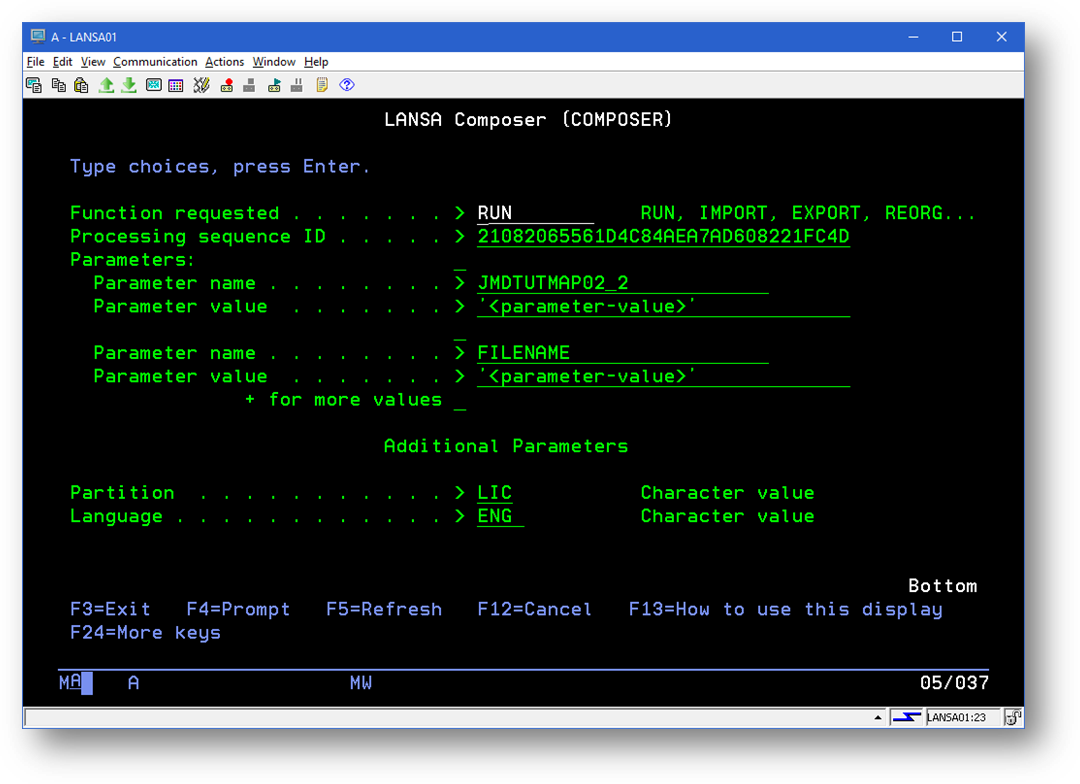Image resolution: width=1080 pixels, height=784 pixels.
Task: Open the Actions menu
Action: pyautogui.click(x=225, y=62)
